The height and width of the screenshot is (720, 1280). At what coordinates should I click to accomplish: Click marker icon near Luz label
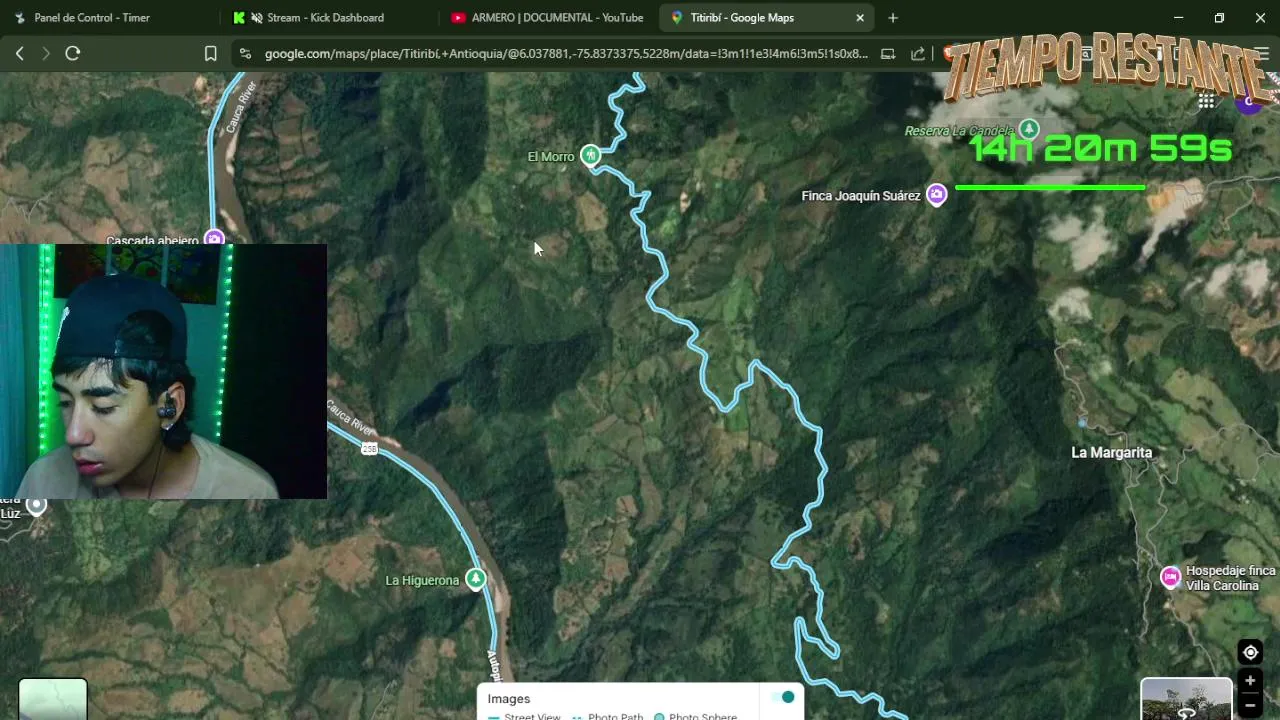tap(36, 505)
